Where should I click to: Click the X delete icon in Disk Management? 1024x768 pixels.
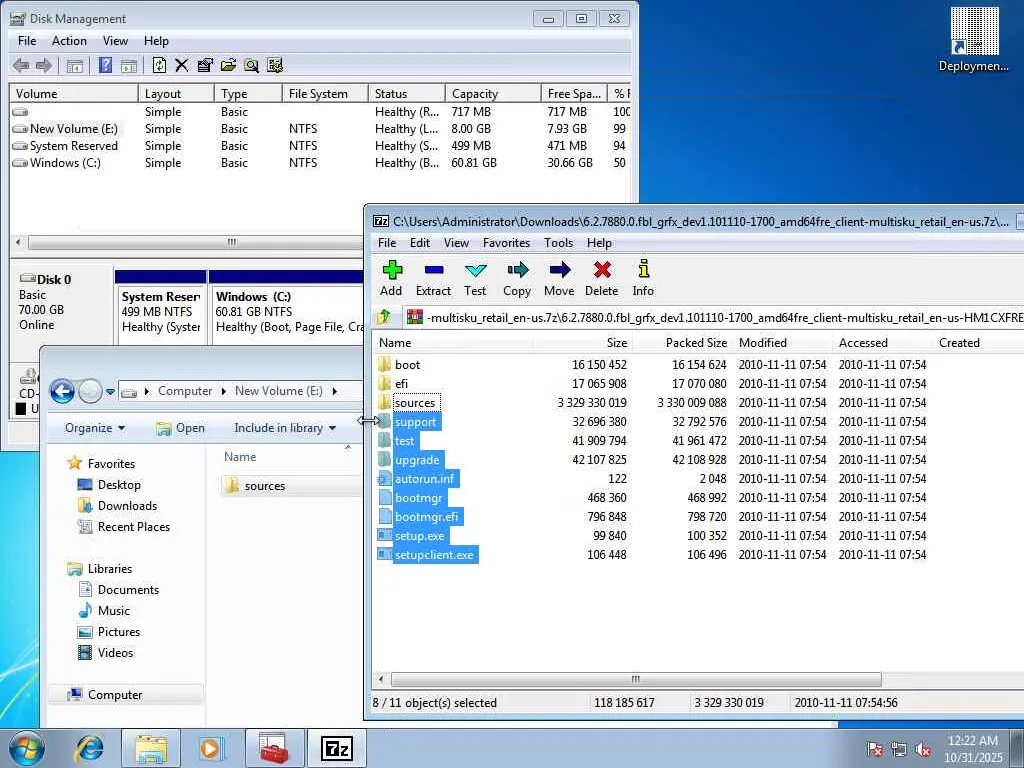pos(182,65)
